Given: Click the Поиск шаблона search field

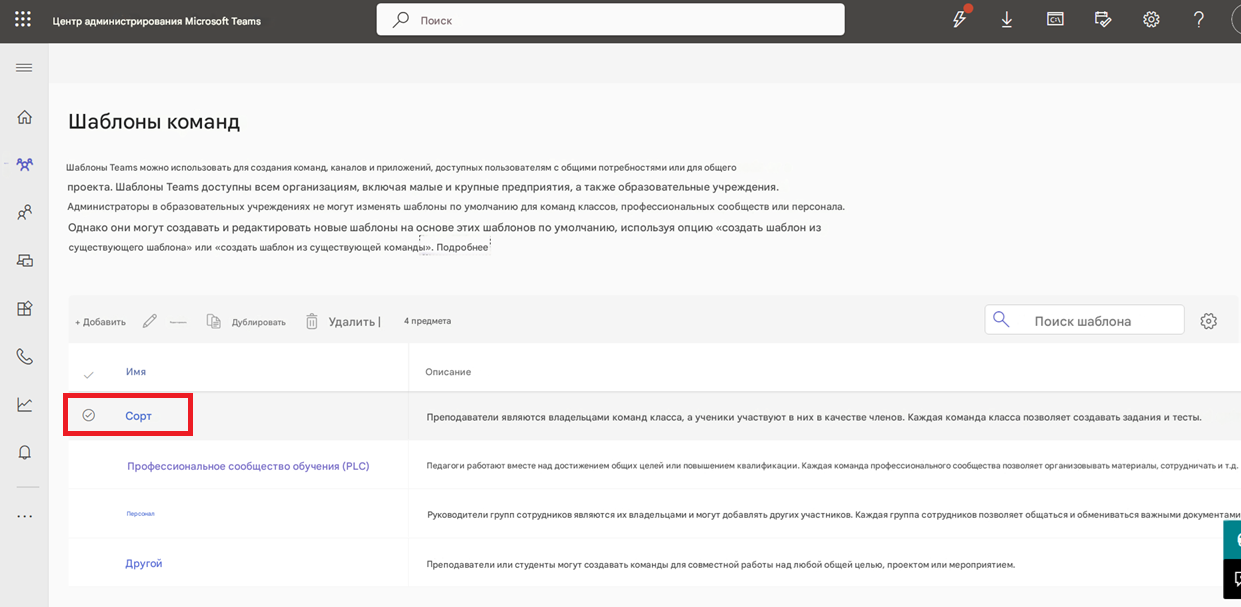Looking at the screenshot, I should pyautogui.click(x=1084, y=320).
